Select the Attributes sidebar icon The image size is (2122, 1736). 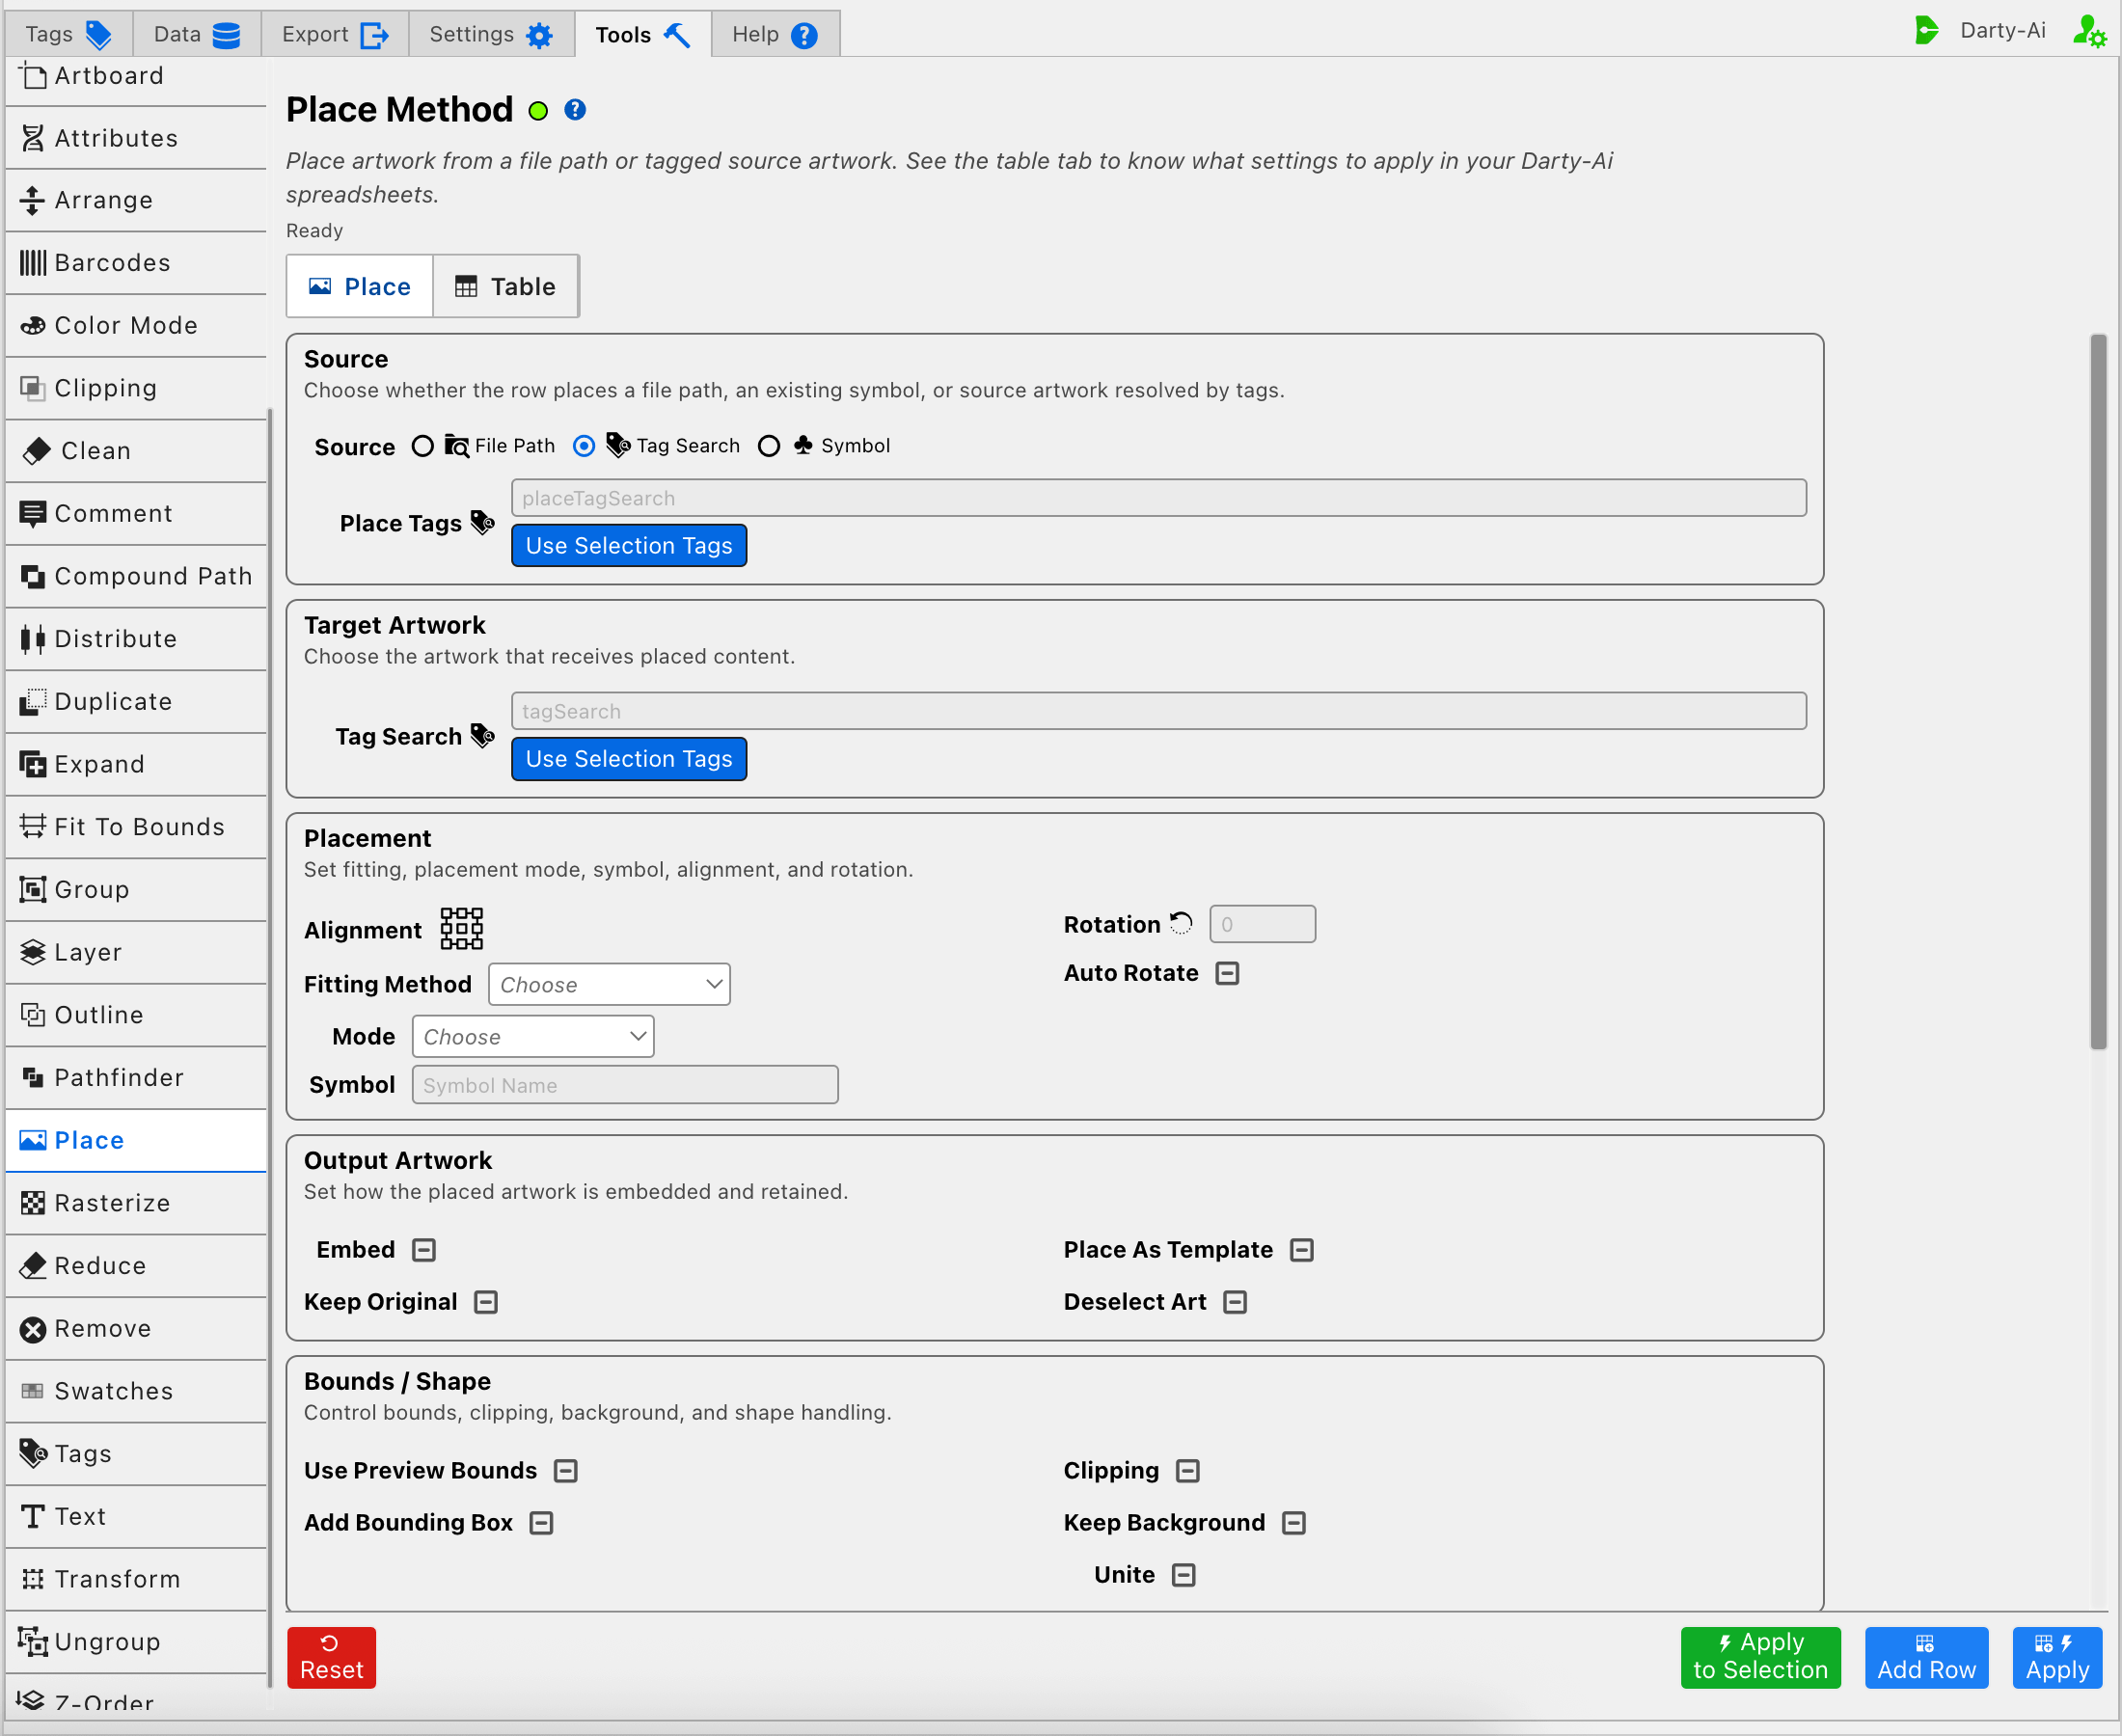33,138
